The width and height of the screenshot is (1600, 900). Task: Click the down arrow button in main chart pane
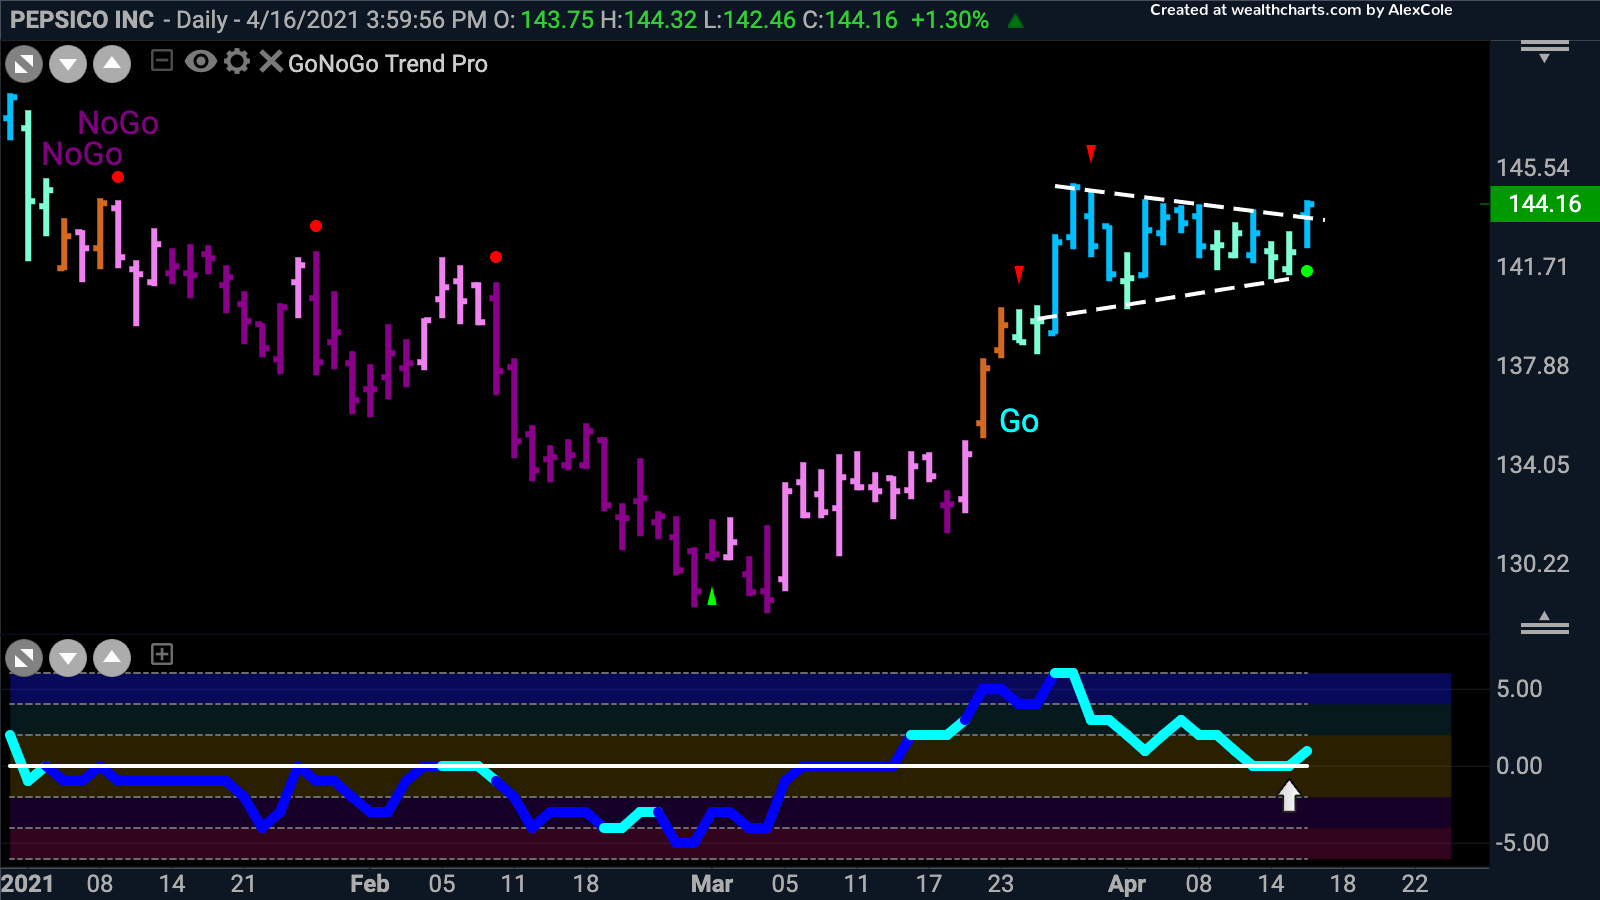[68, 66]
